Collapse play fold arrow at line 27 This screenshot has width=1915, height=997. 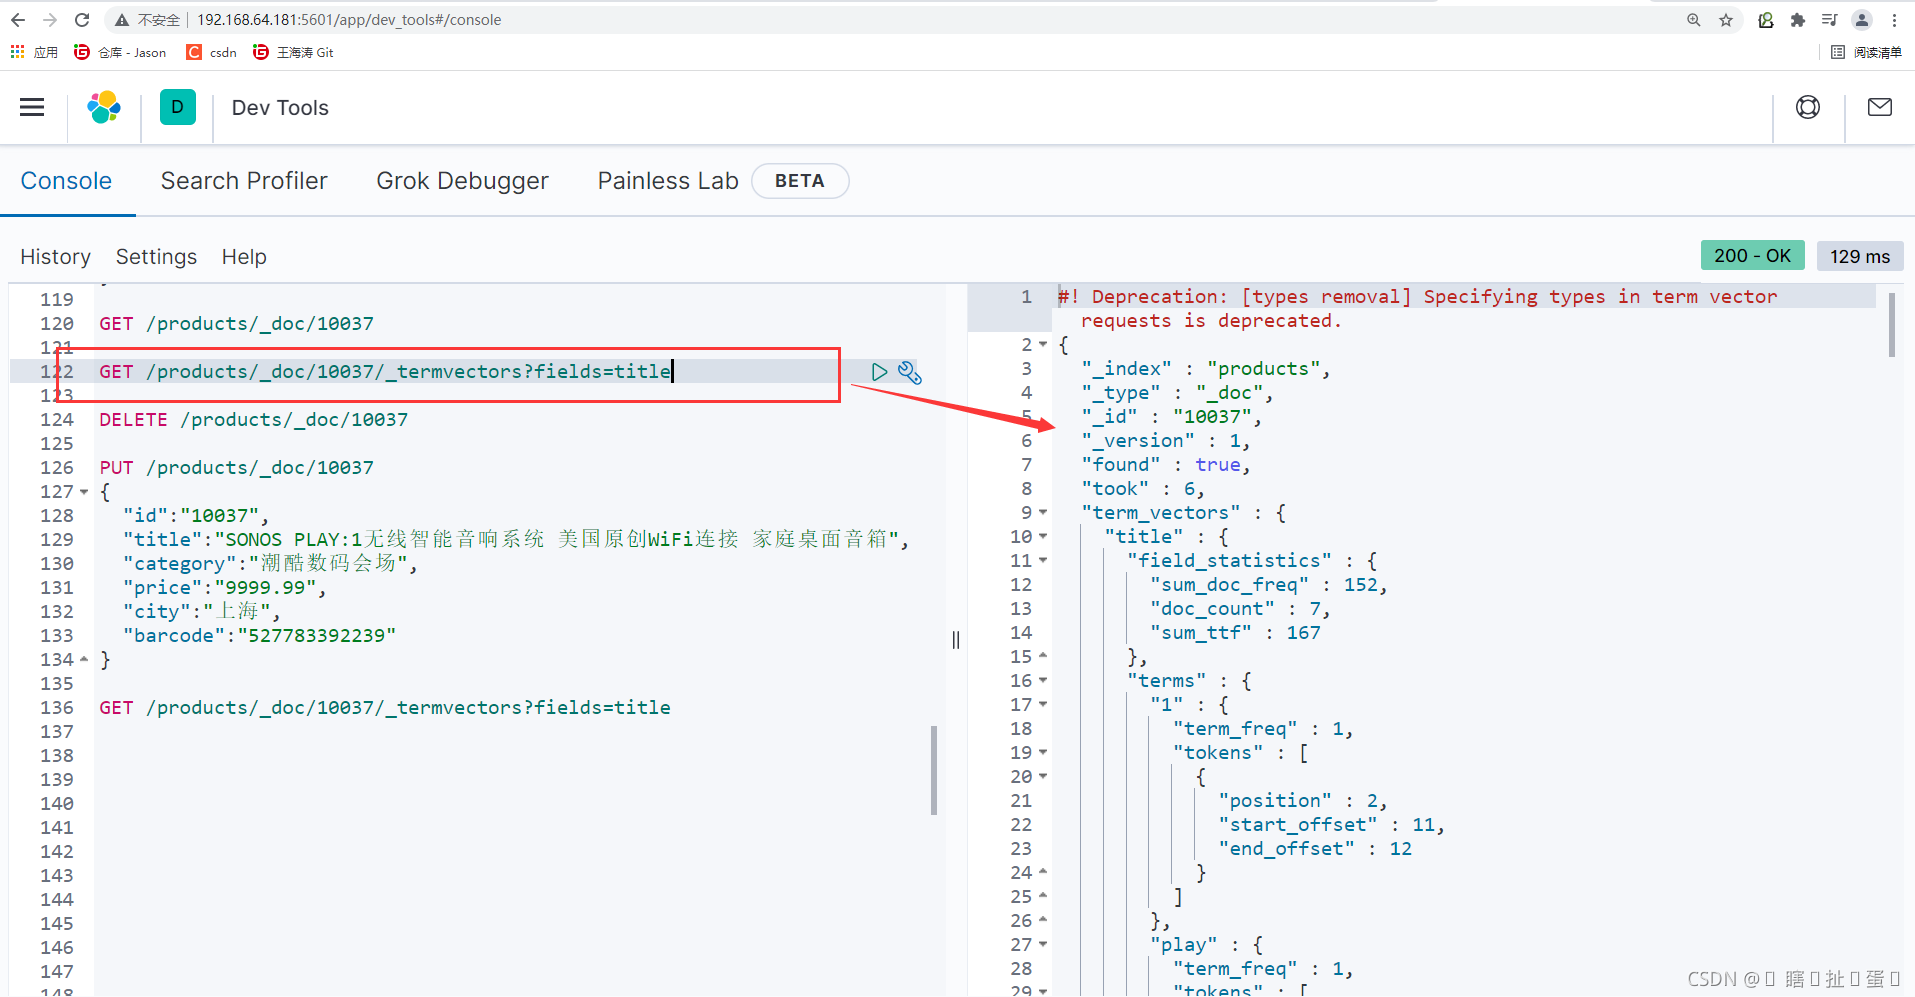coord(1043,945)
